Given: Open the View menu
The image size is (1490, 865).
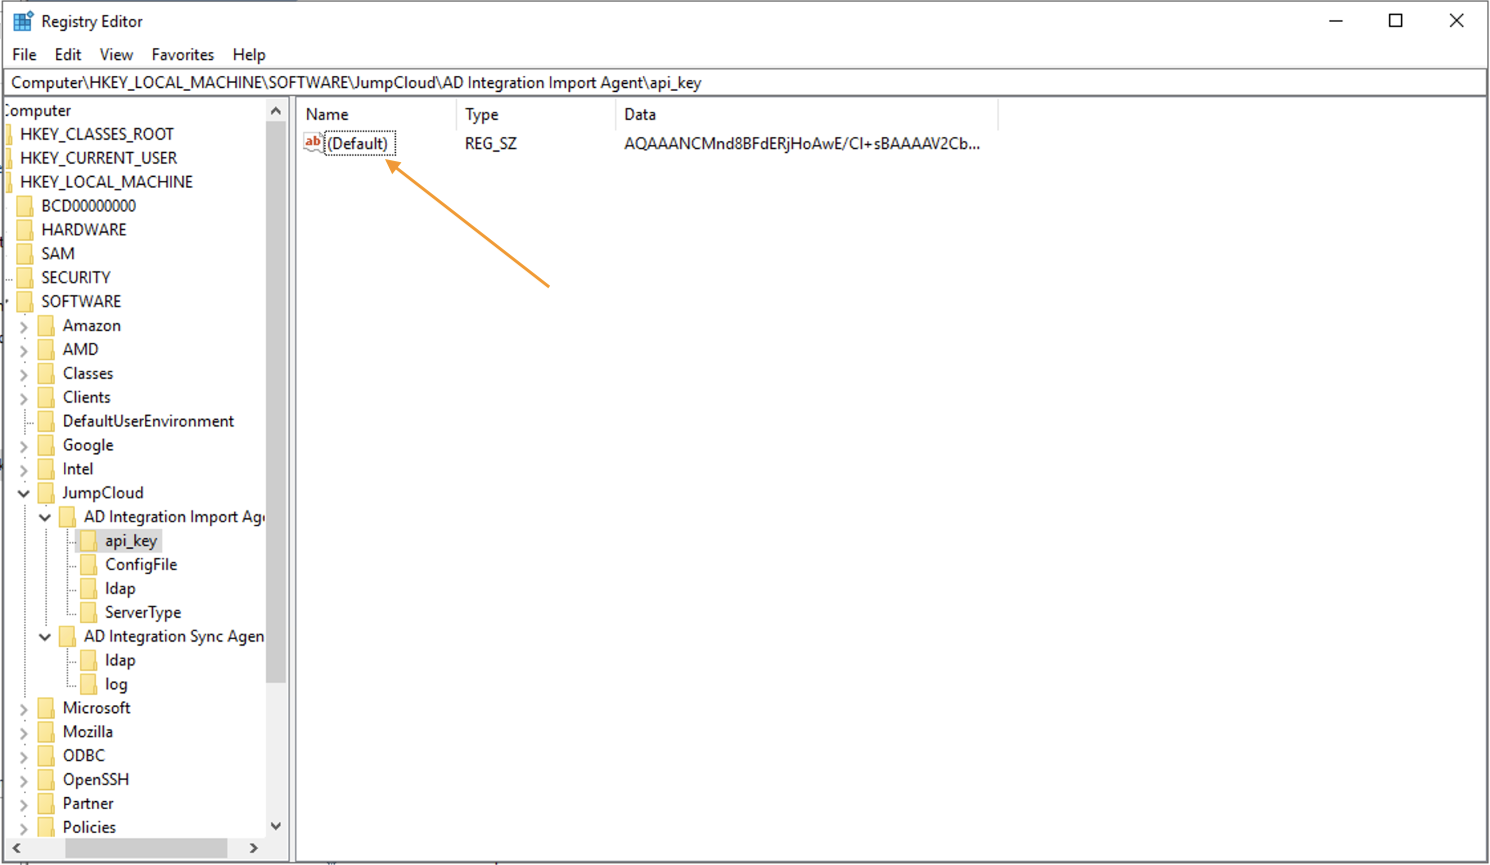Looking at the screenshot, I should point(116,54).
